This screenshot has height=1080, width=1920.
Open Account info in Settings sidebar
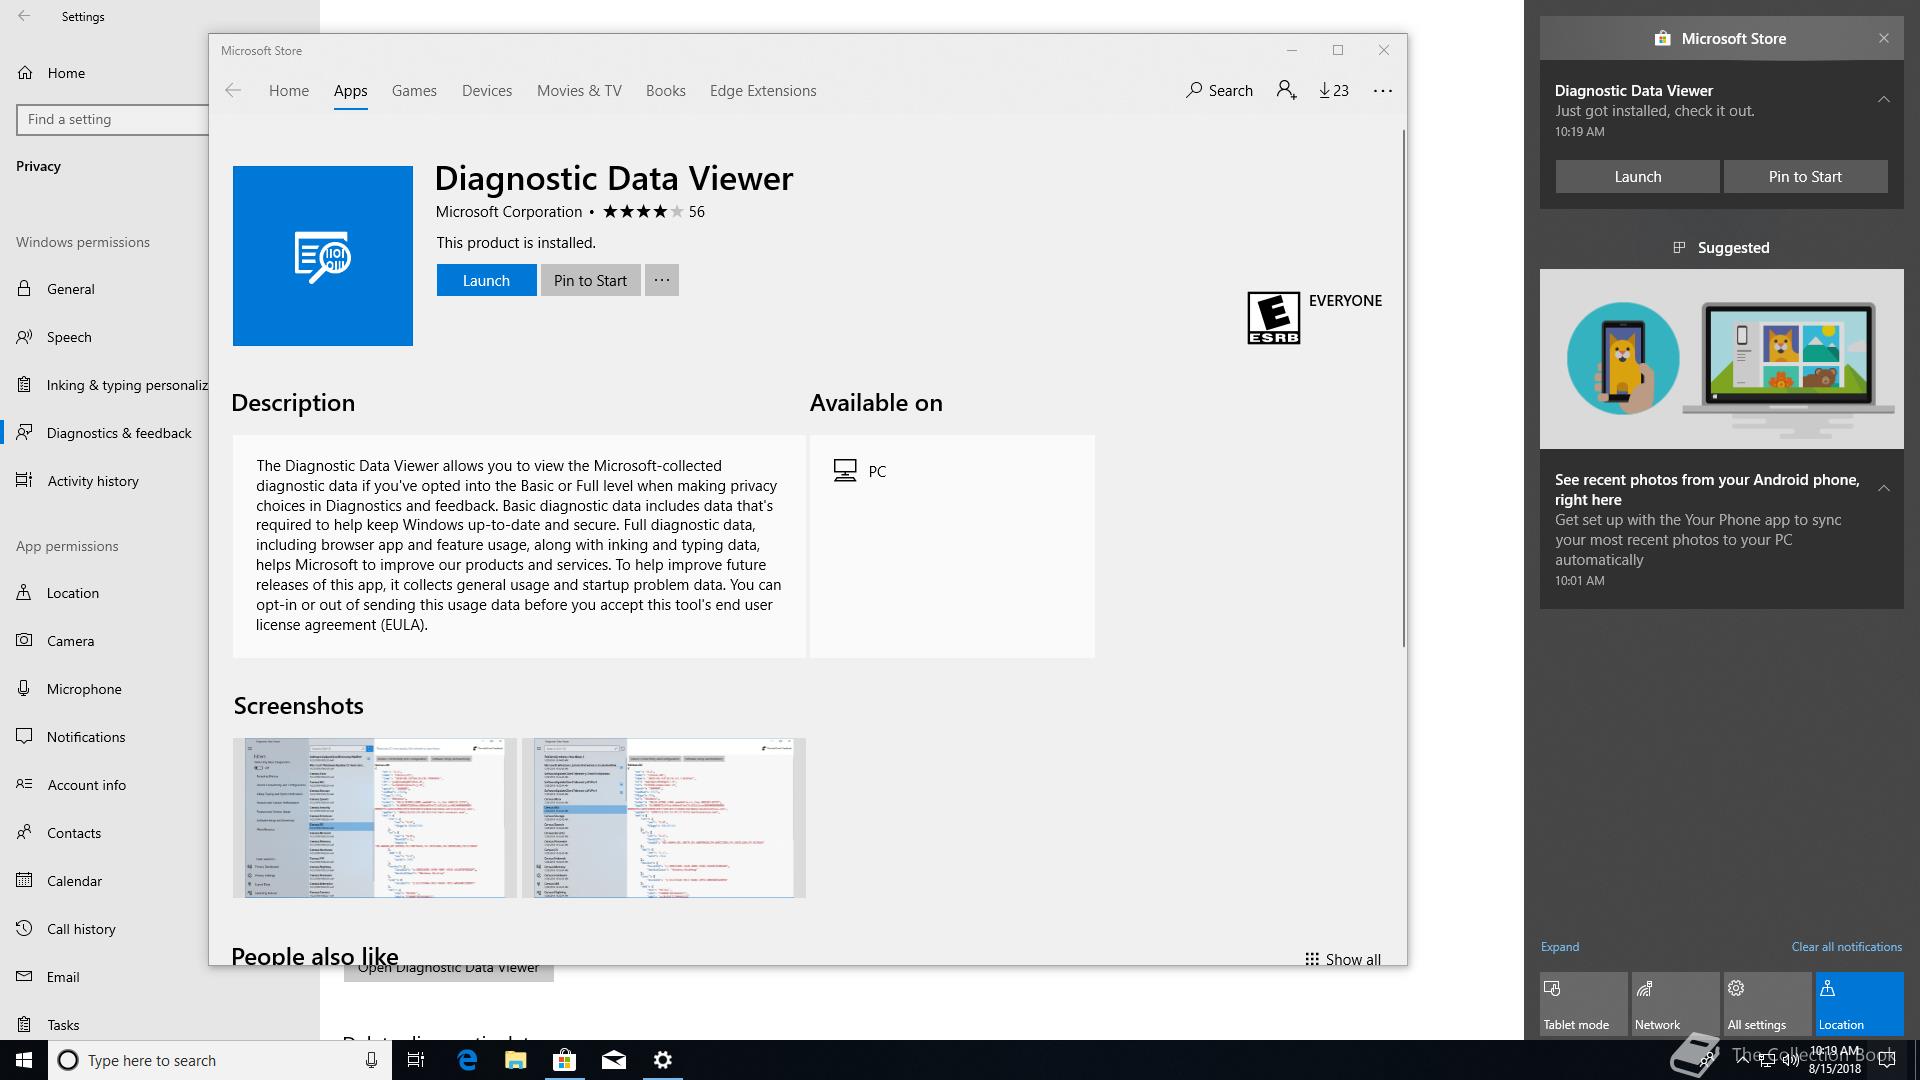click(104, 784)
